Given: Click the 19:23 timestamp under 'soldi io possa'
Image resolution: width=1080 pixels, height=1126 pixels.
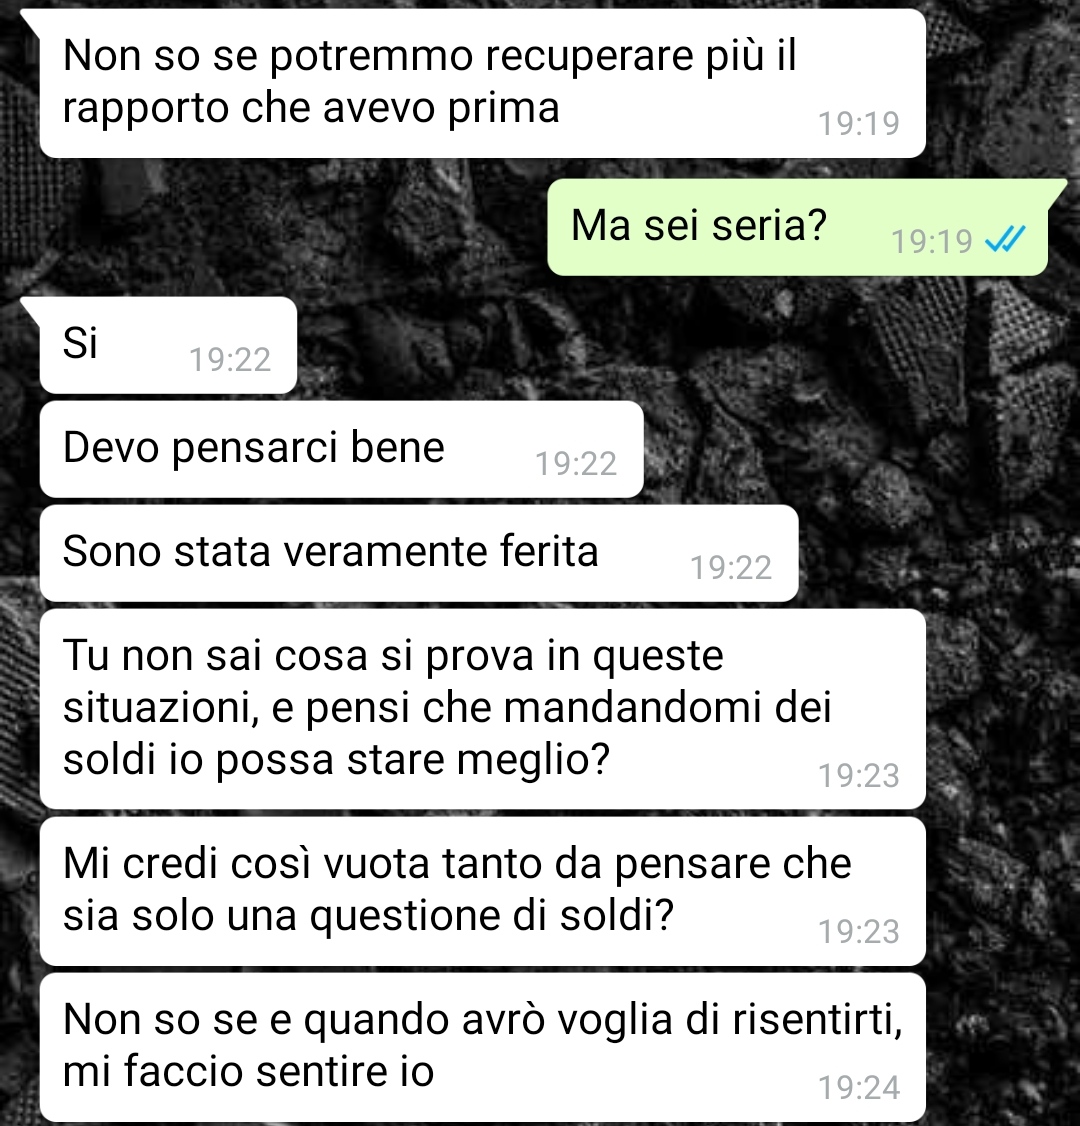Looking at the screenshot, I should pyautogui.click(x=859, y=776).
